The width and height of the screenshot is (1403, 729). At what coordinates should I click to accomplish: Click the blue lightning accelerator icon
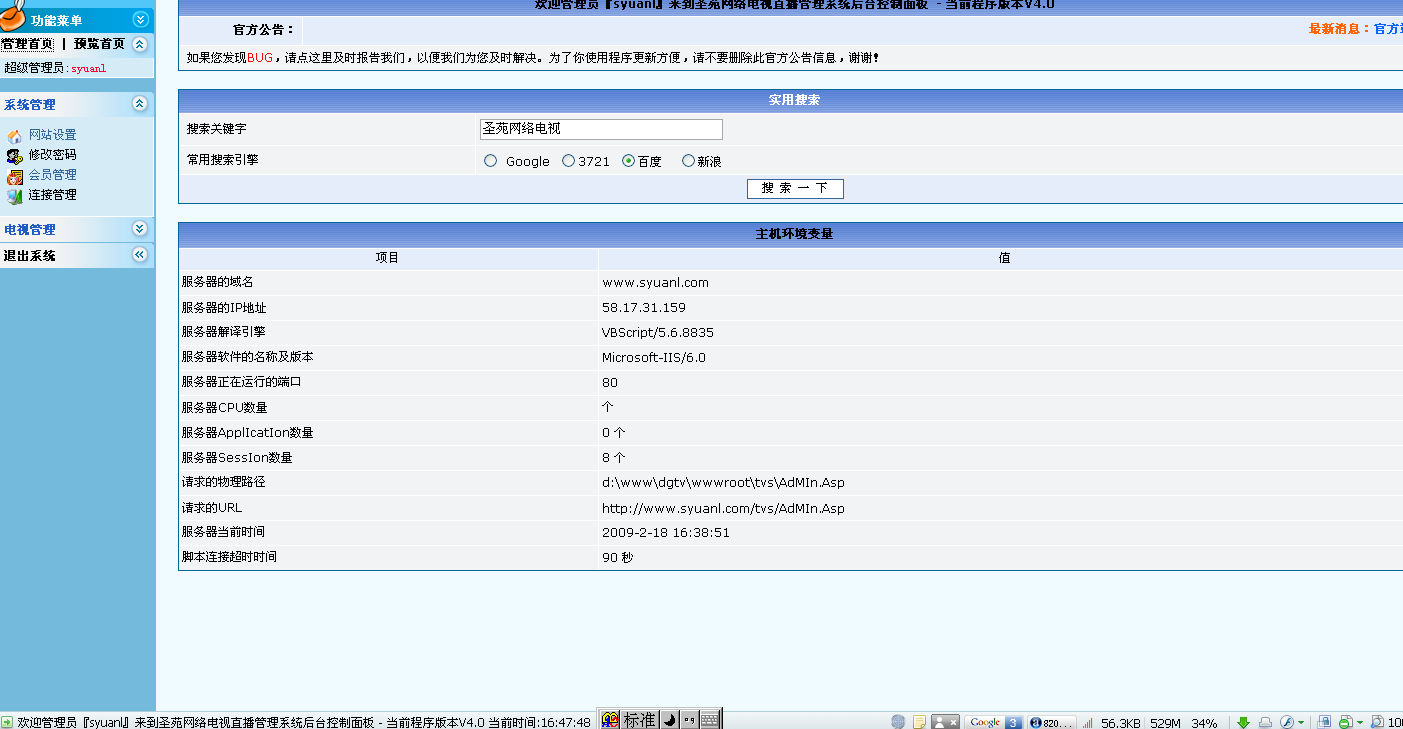click(1287, 722)
